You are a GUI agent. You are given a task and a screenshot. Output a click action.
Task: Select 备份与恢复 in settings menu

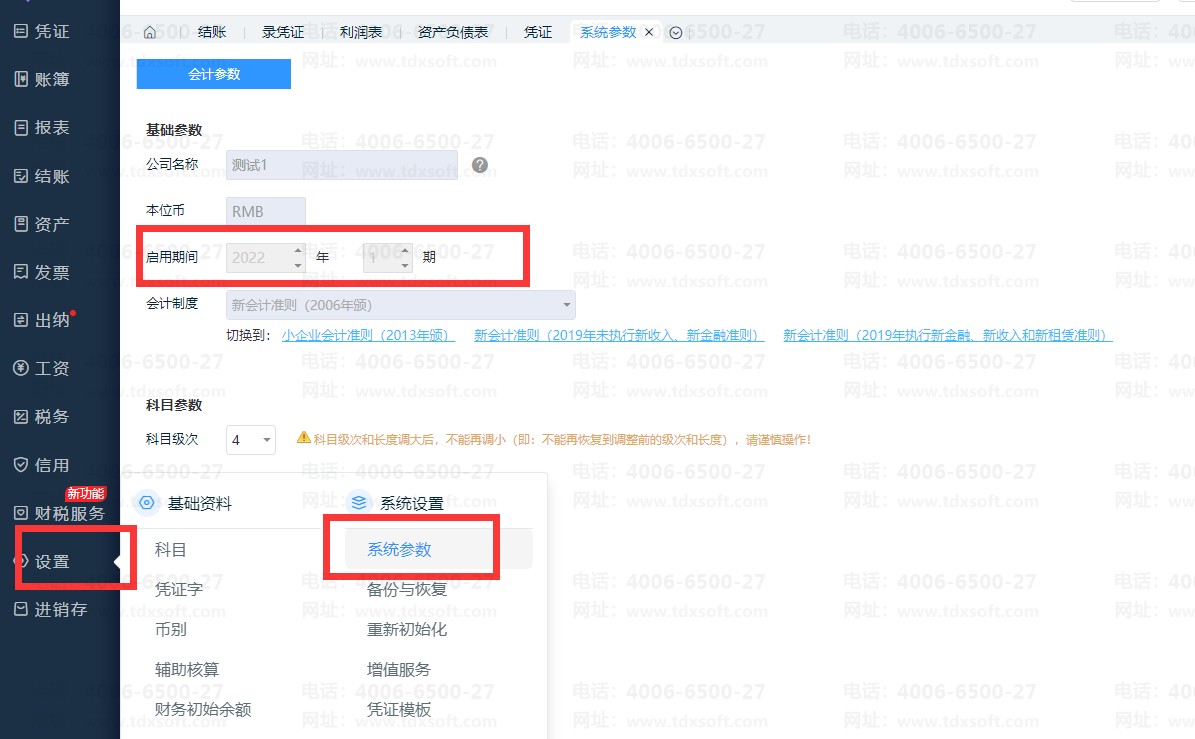(x=406, y=589)
